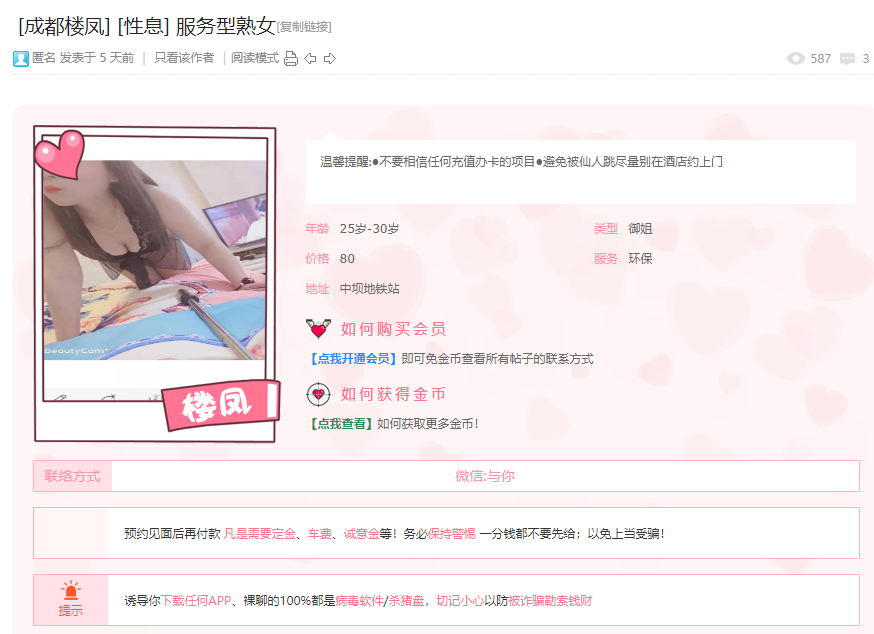The width and height of the screenshot is (874, 634).
Task: Open the post photo thumbnail
Action: pyautogui.click(x=154, y=260)
